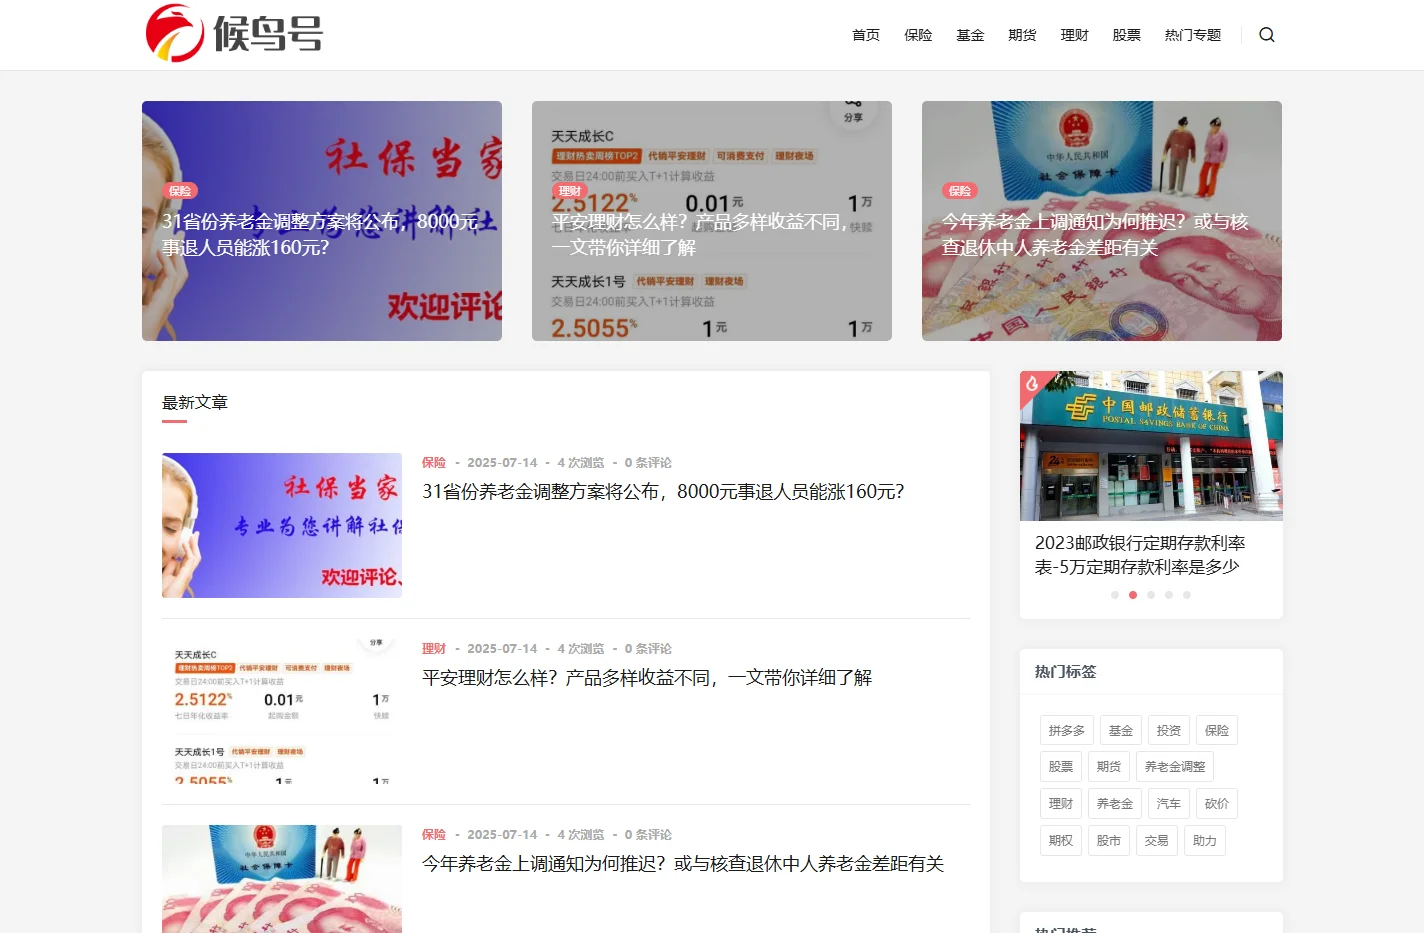Click 0 条评论 on 平安理财 article row

648,648
